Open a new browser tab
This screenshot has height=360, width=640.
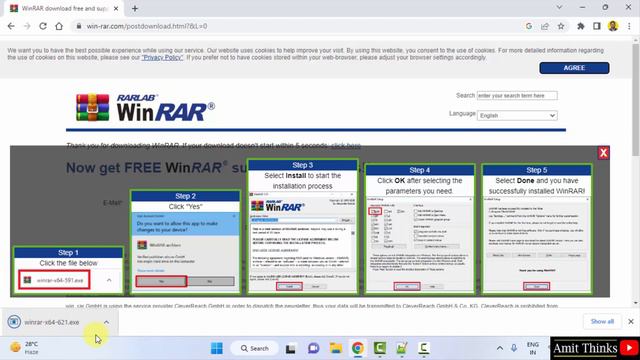point(135,8)
